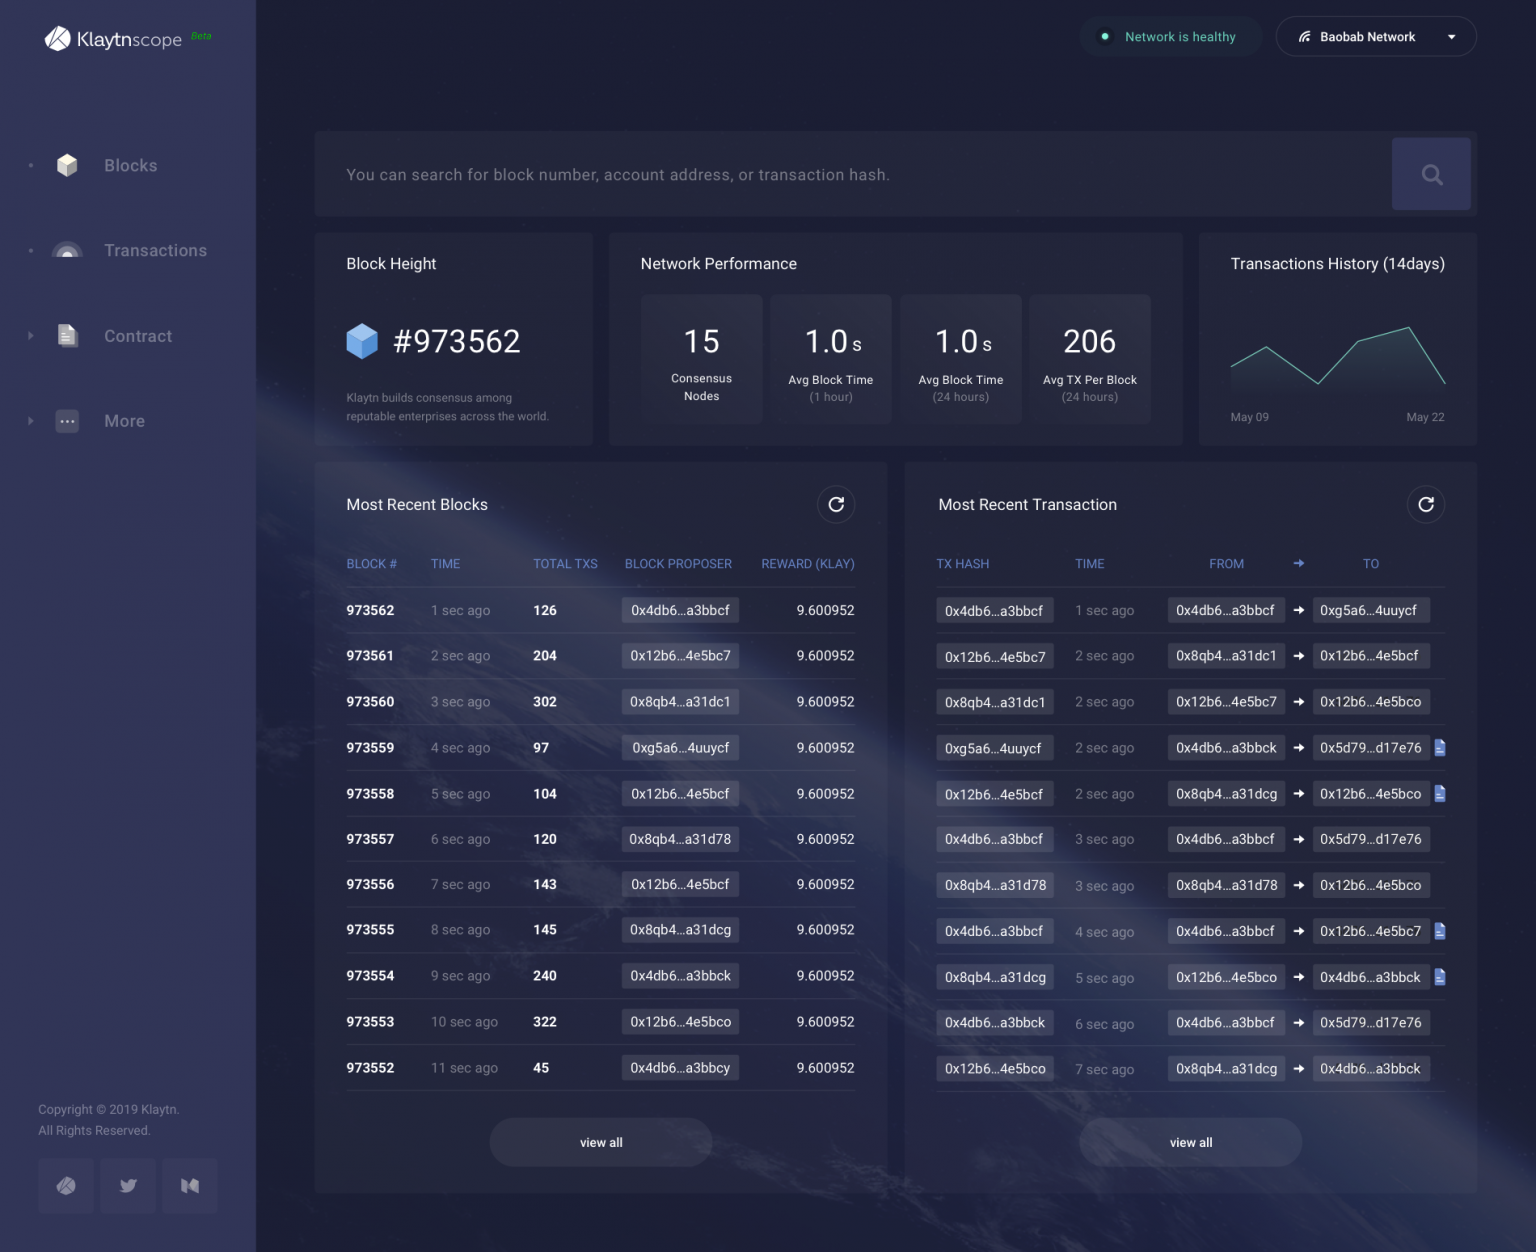Click the More ellipsis icon
The image size is (1536, 1252).
(67, 421)
